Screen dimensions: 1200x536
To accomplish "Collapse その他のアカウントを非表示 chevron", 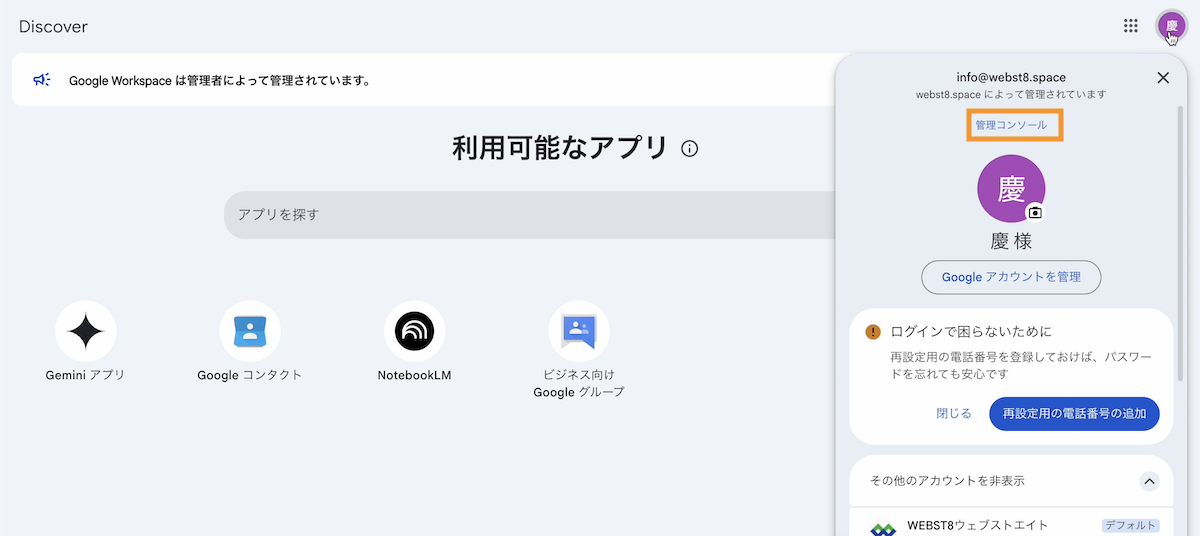I will click(x=1149, y=481).
